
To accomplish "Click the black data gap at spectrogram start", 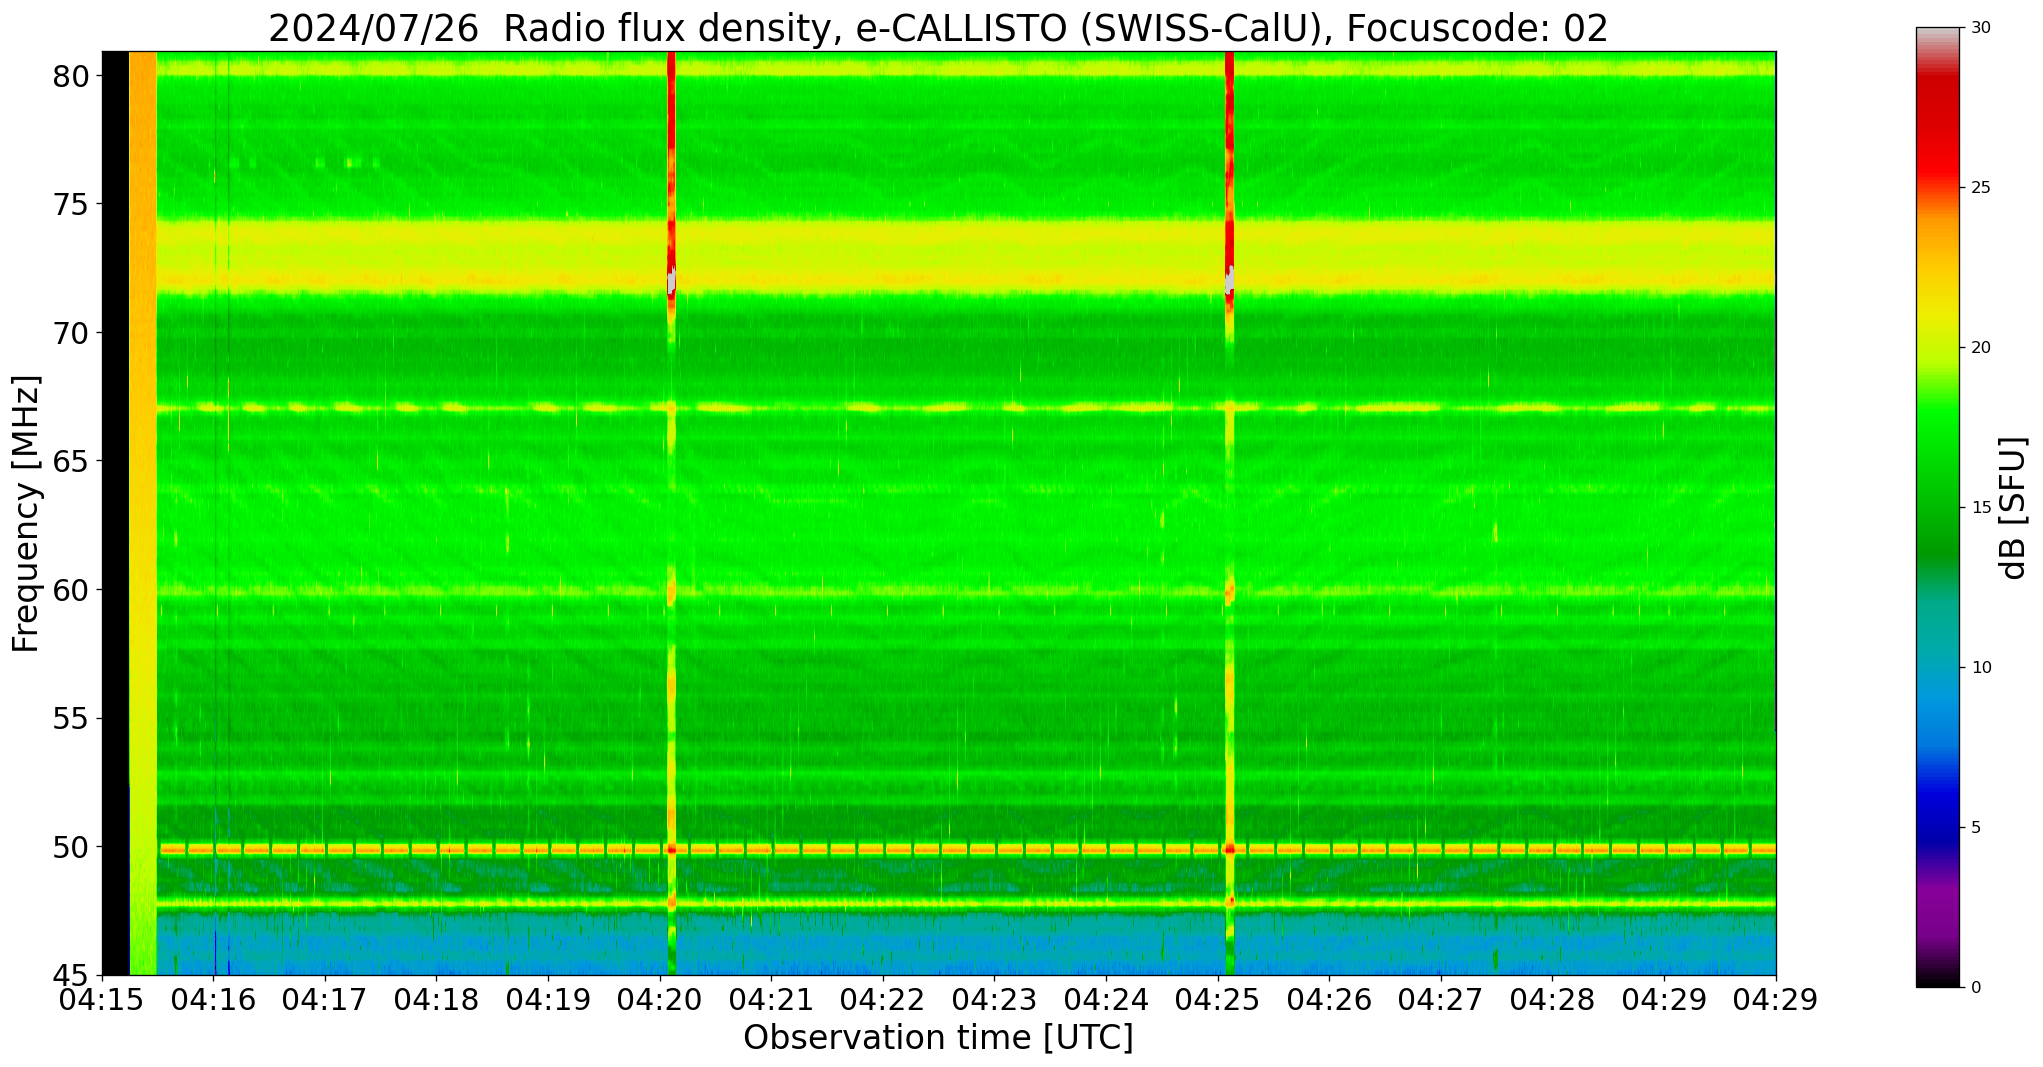I will click(116, 513).
